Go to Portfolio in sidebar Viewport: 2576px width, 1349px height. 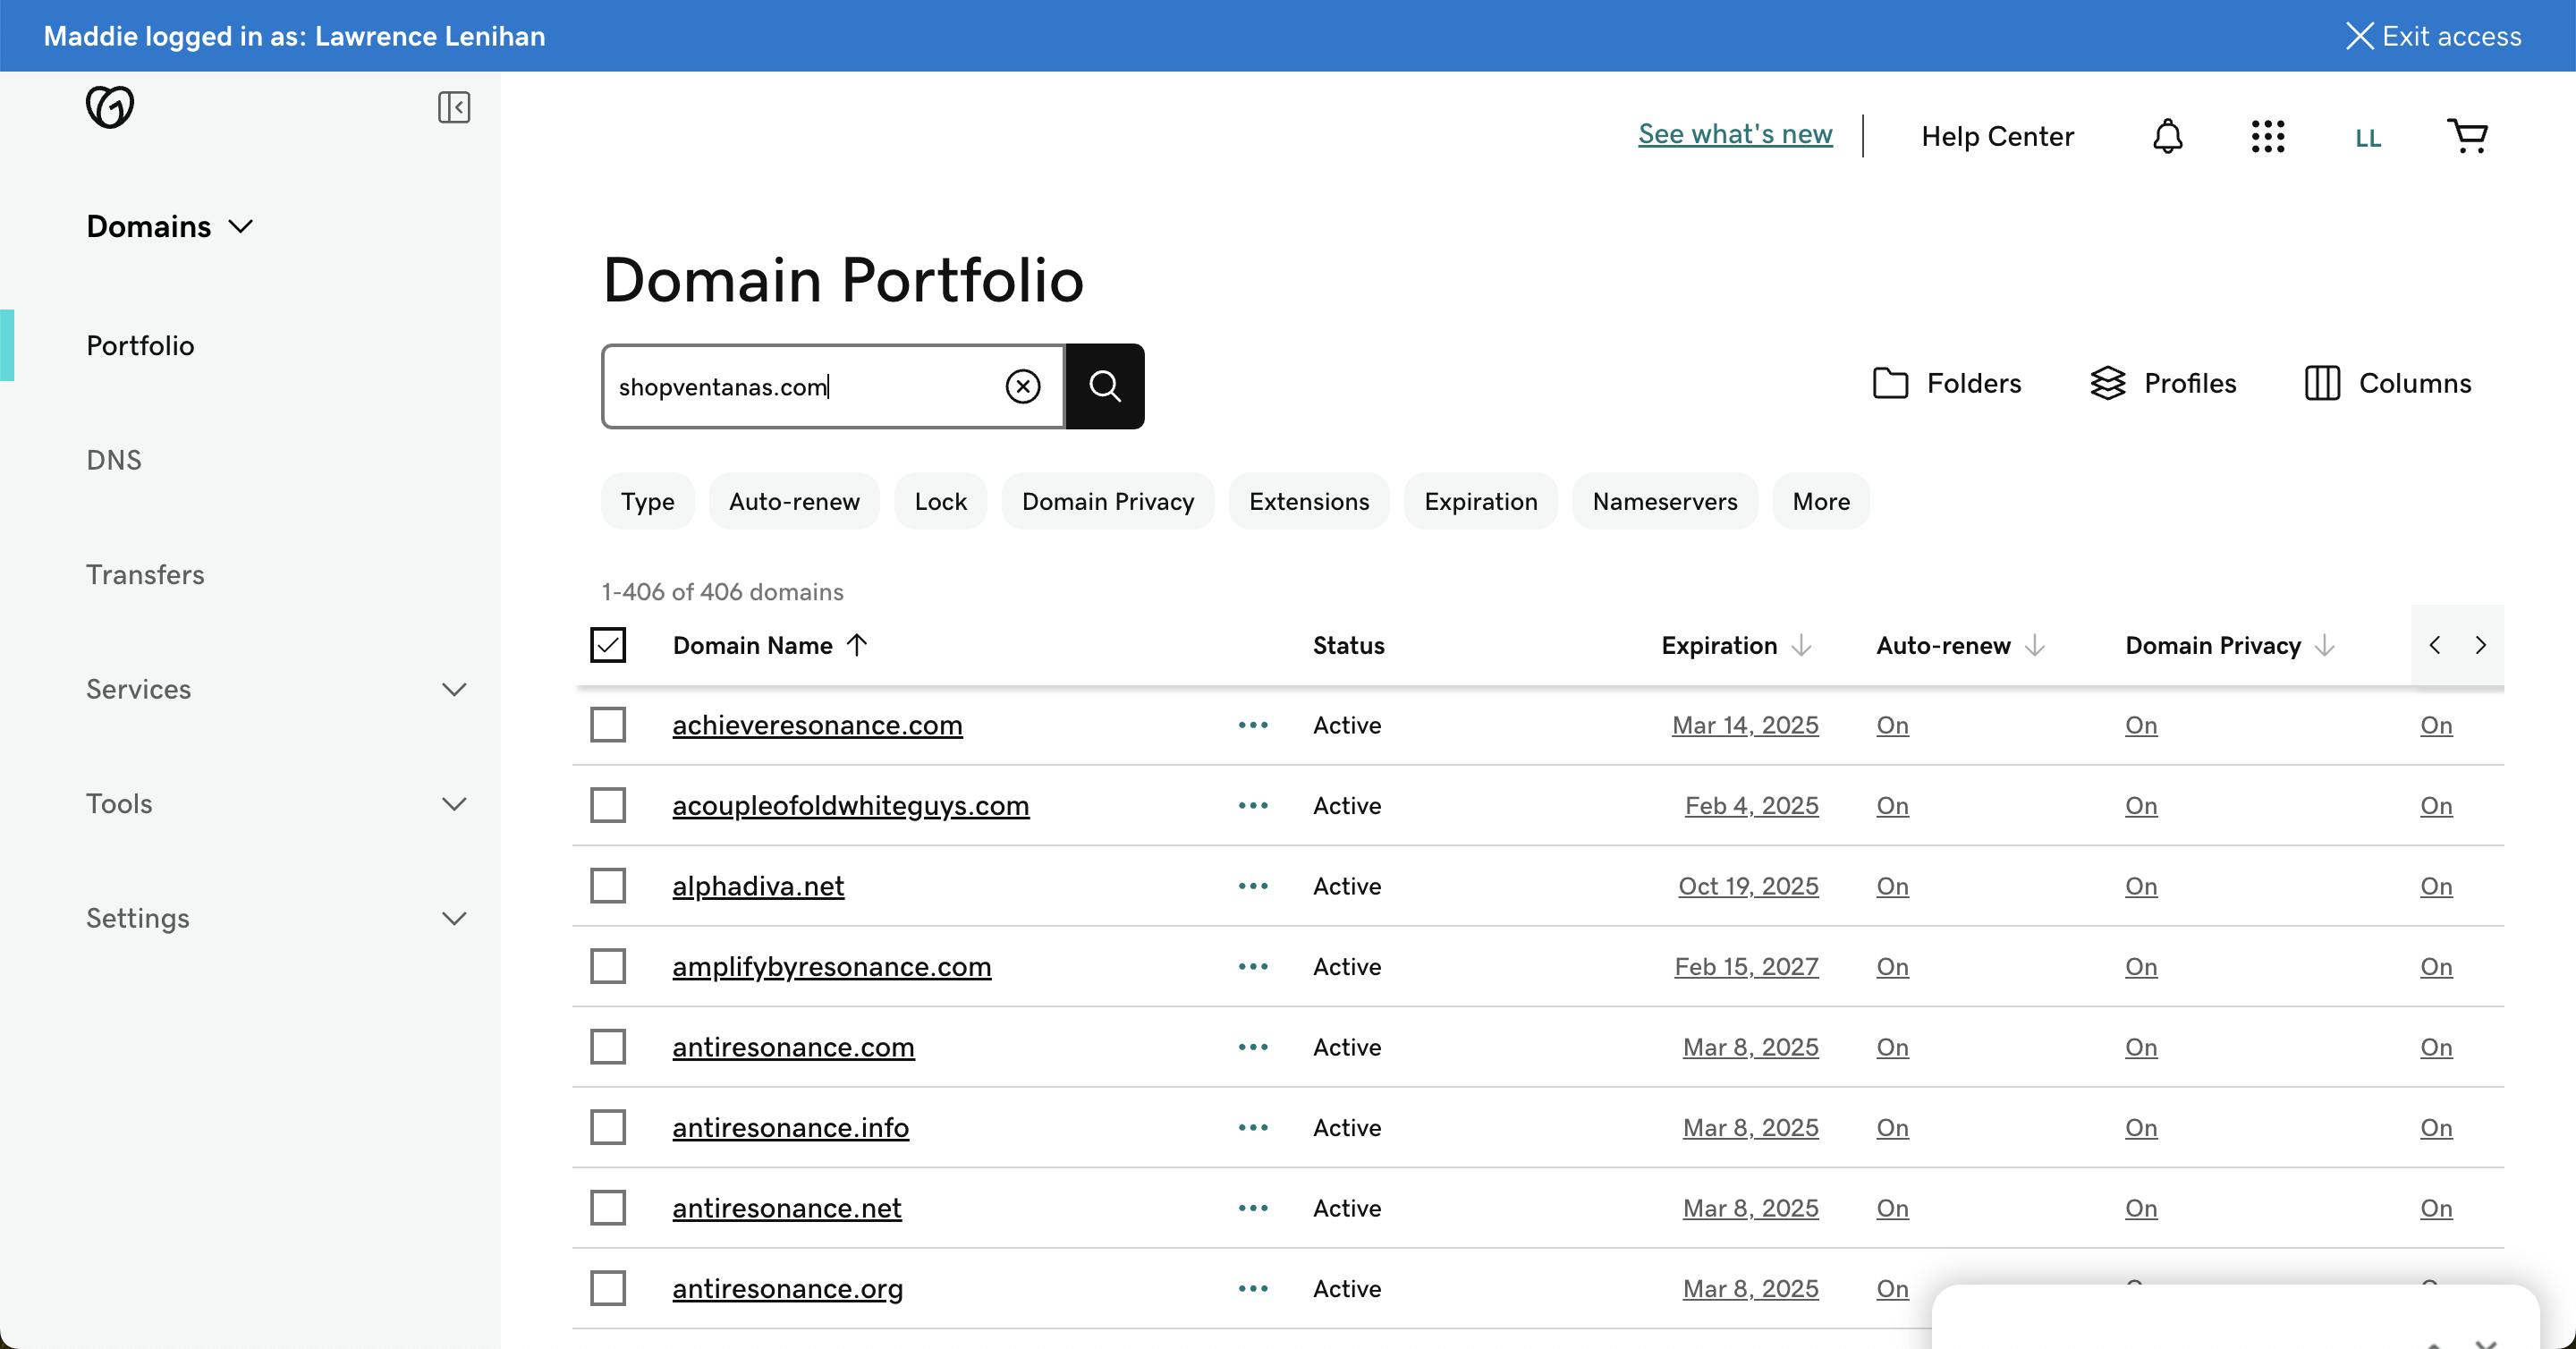coord(140,346)
